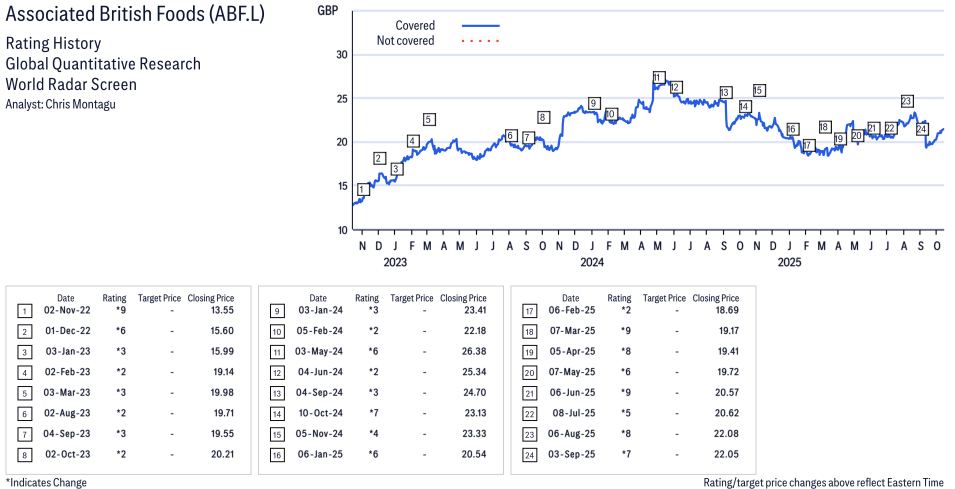The width and height of the screenshot is (955, 489).
Task: Click the blue Covered legend line
Action: pyautogui.click(x=481, y=25)
